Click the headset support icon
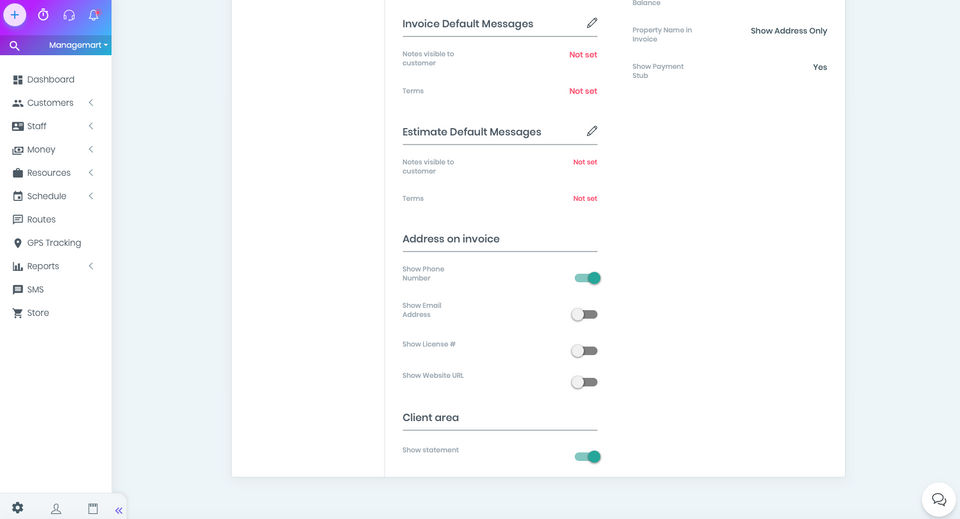Screen dimensions: 960x519 click(x=69, y=15)
